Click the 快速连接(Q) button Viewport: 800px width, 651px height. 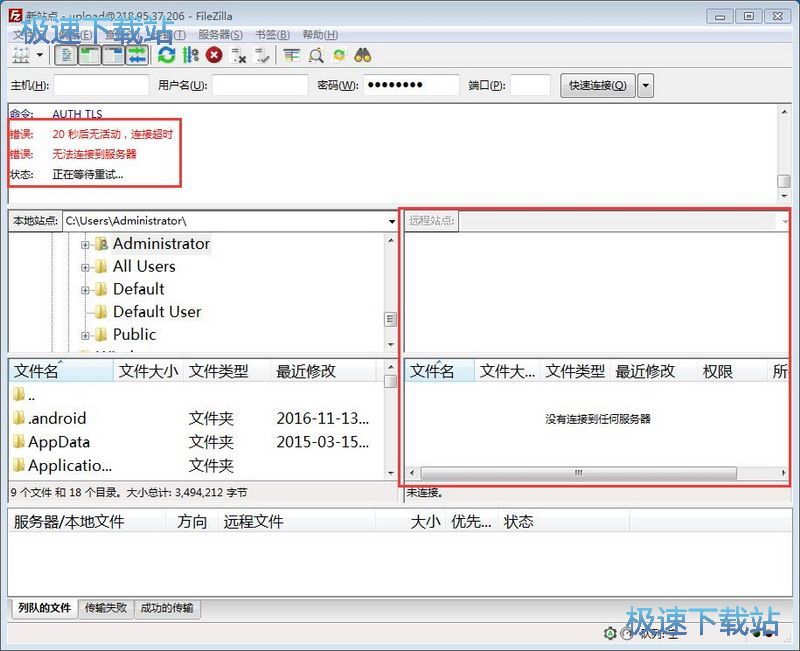click(597, 86)
